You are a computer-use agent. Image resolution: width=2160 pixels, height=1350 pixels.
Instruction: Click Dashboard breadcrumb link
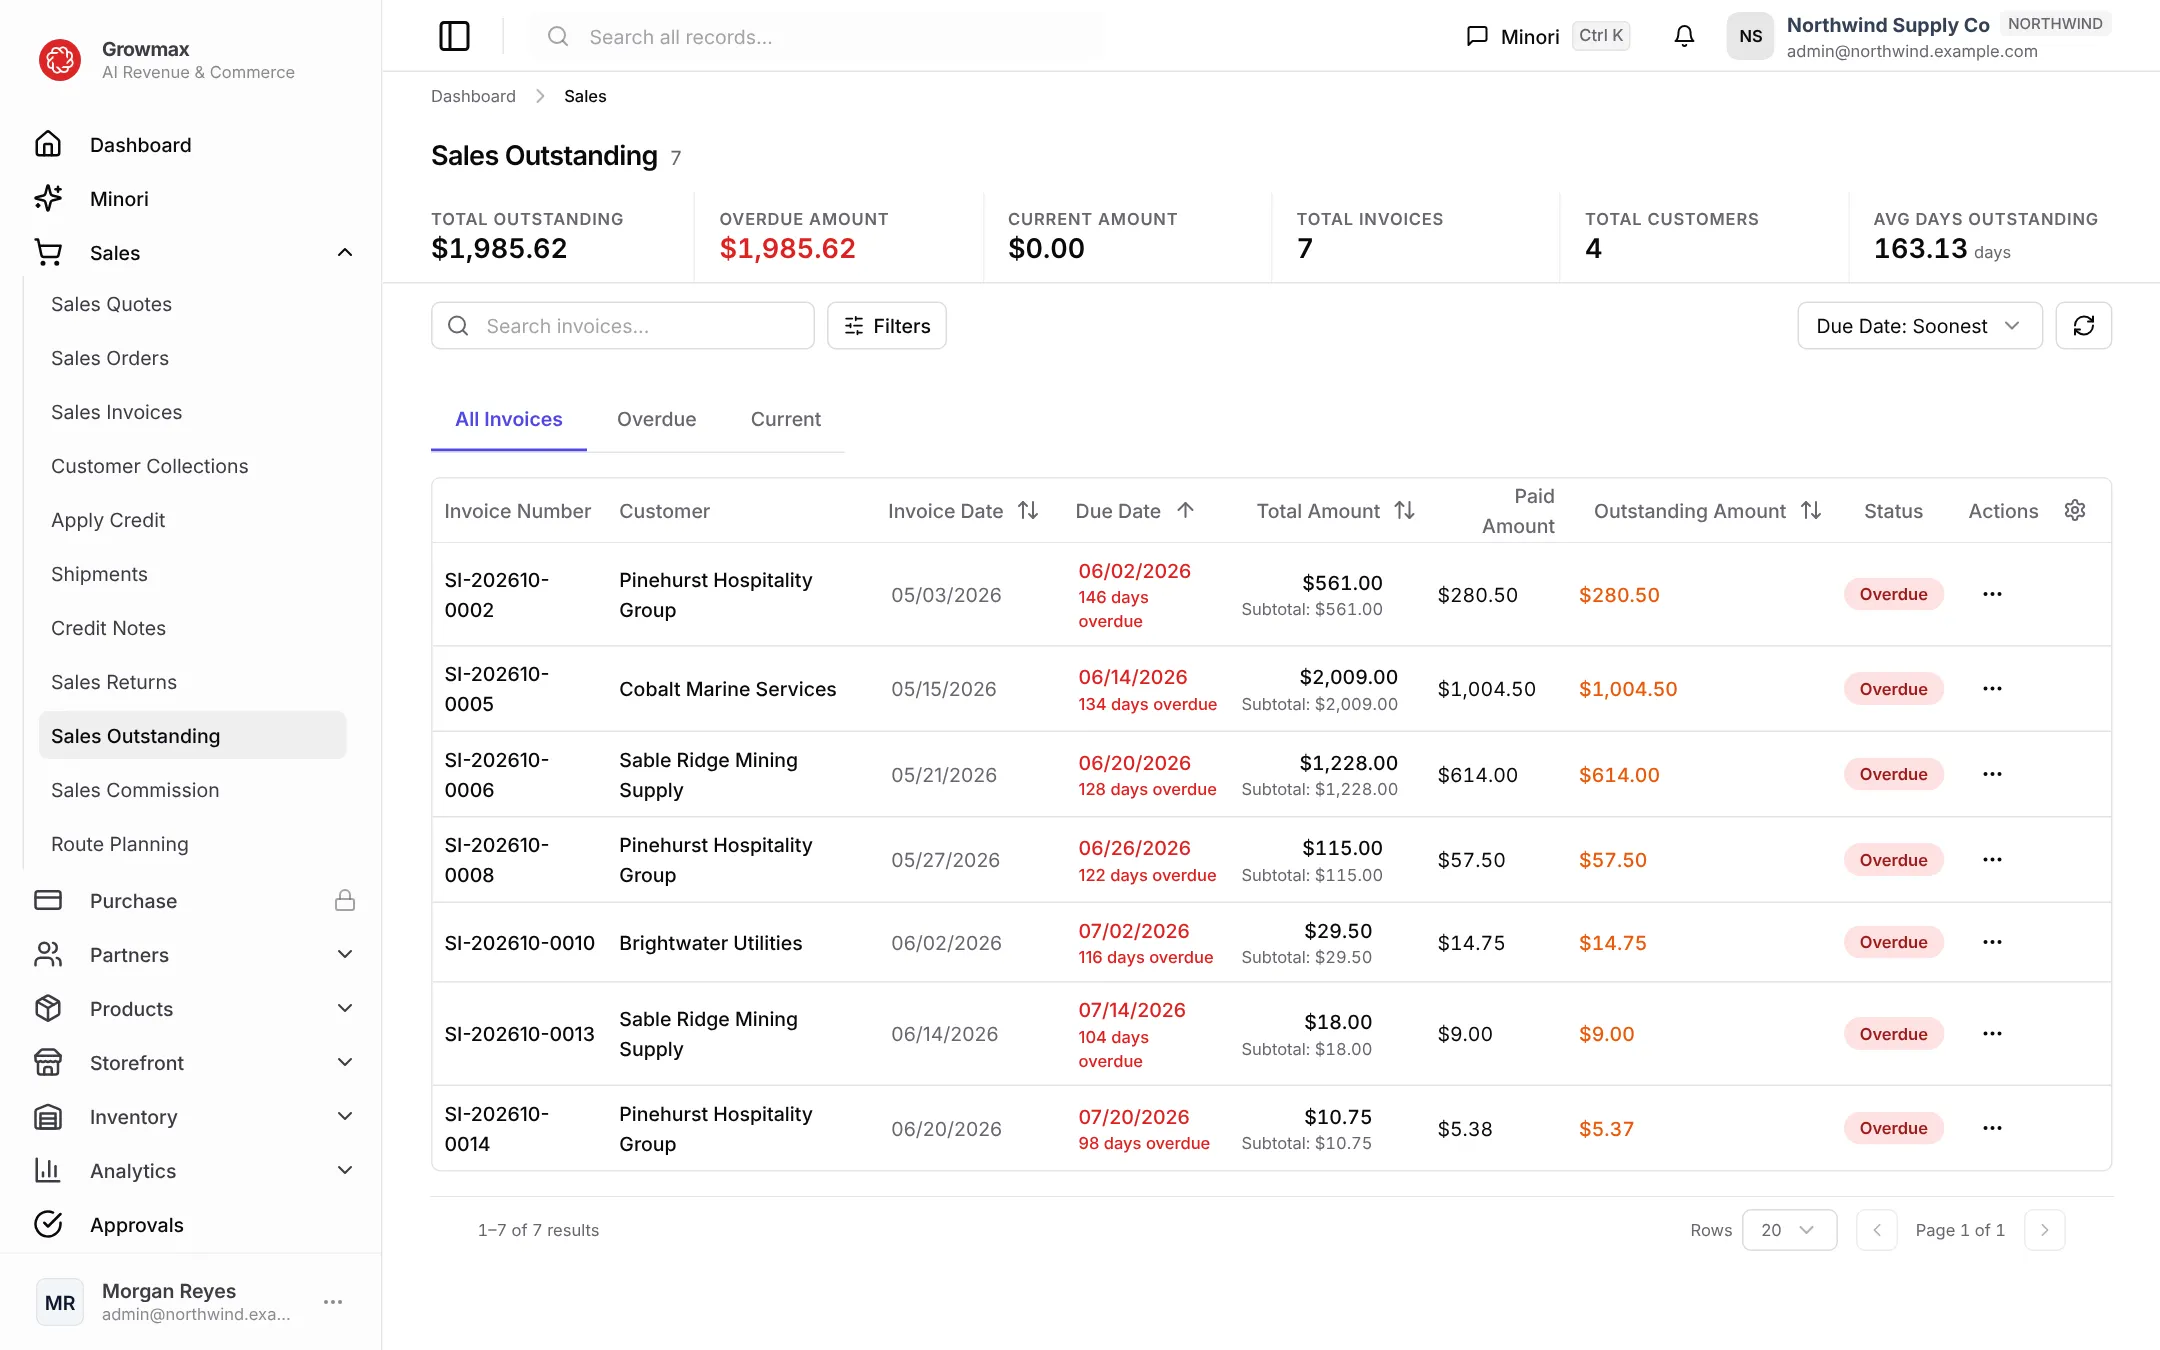pos(473,96)
